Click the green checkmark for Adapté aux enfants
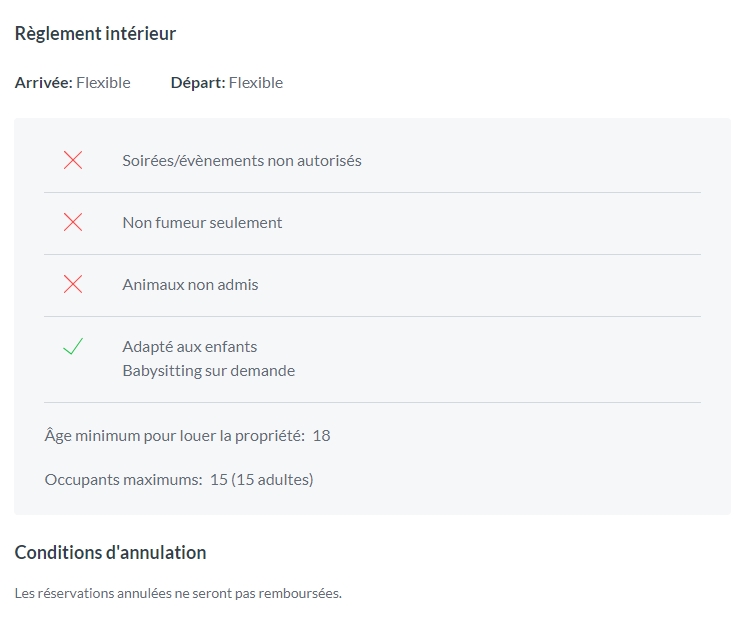 (x=73, y=346)
